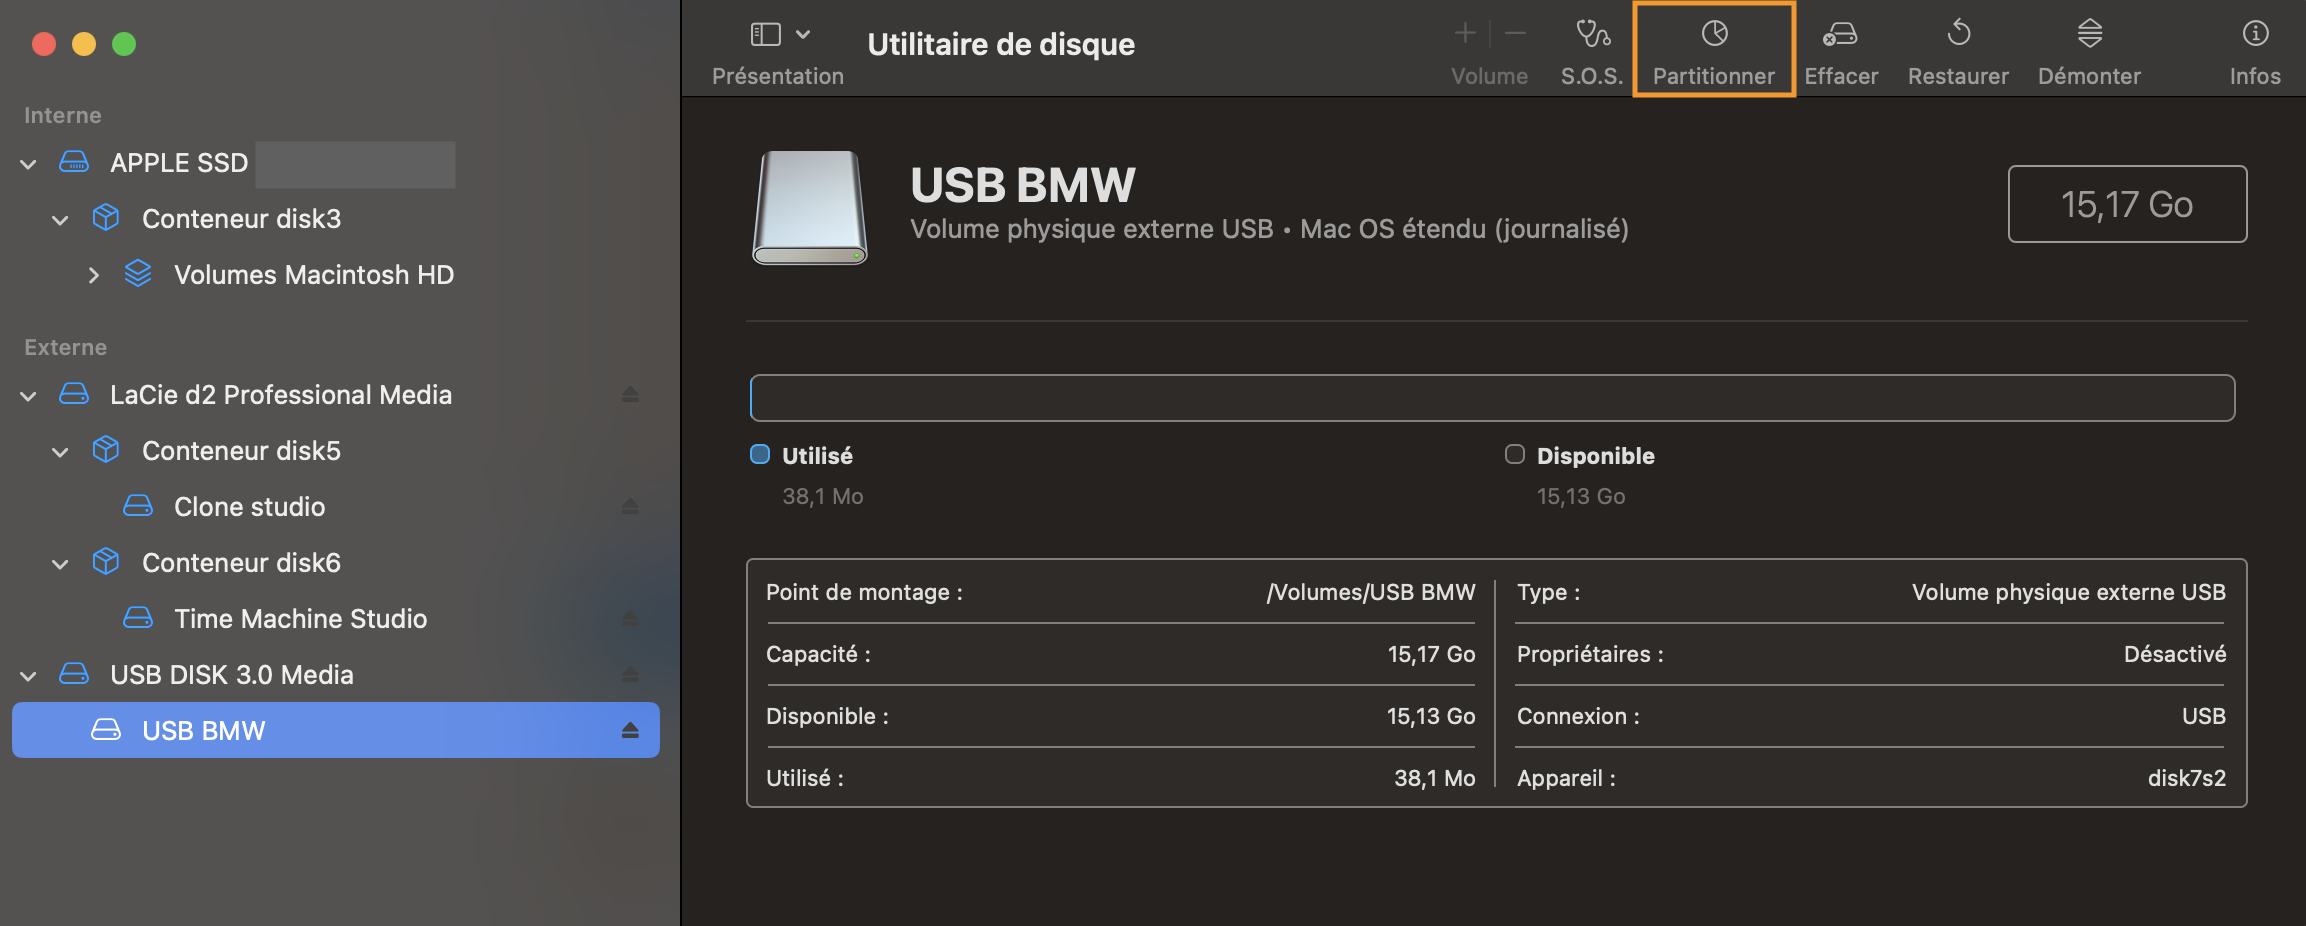Click the APPLE SSD drive icon

74,162
